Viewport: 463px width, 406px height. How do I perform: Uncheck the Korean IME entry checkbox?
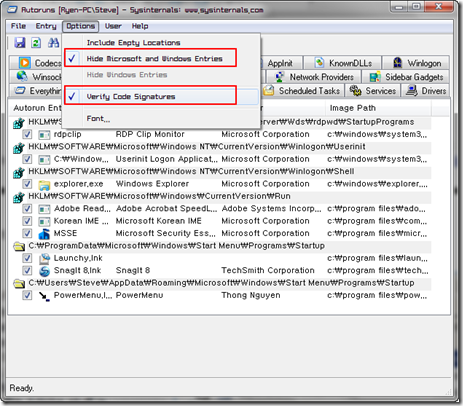coord(27,221)
